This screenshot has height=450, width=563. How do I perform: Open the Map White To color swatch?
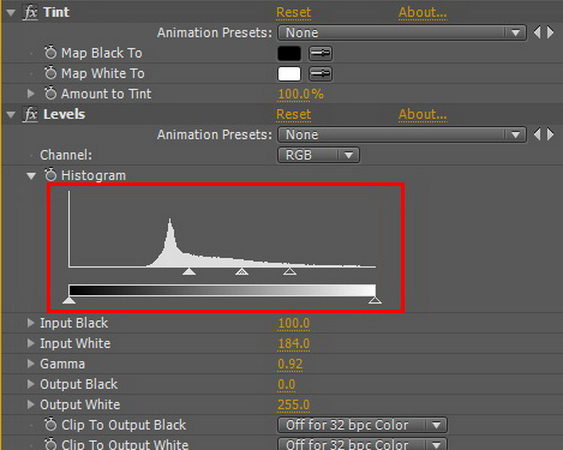click(x=289, y=74)
